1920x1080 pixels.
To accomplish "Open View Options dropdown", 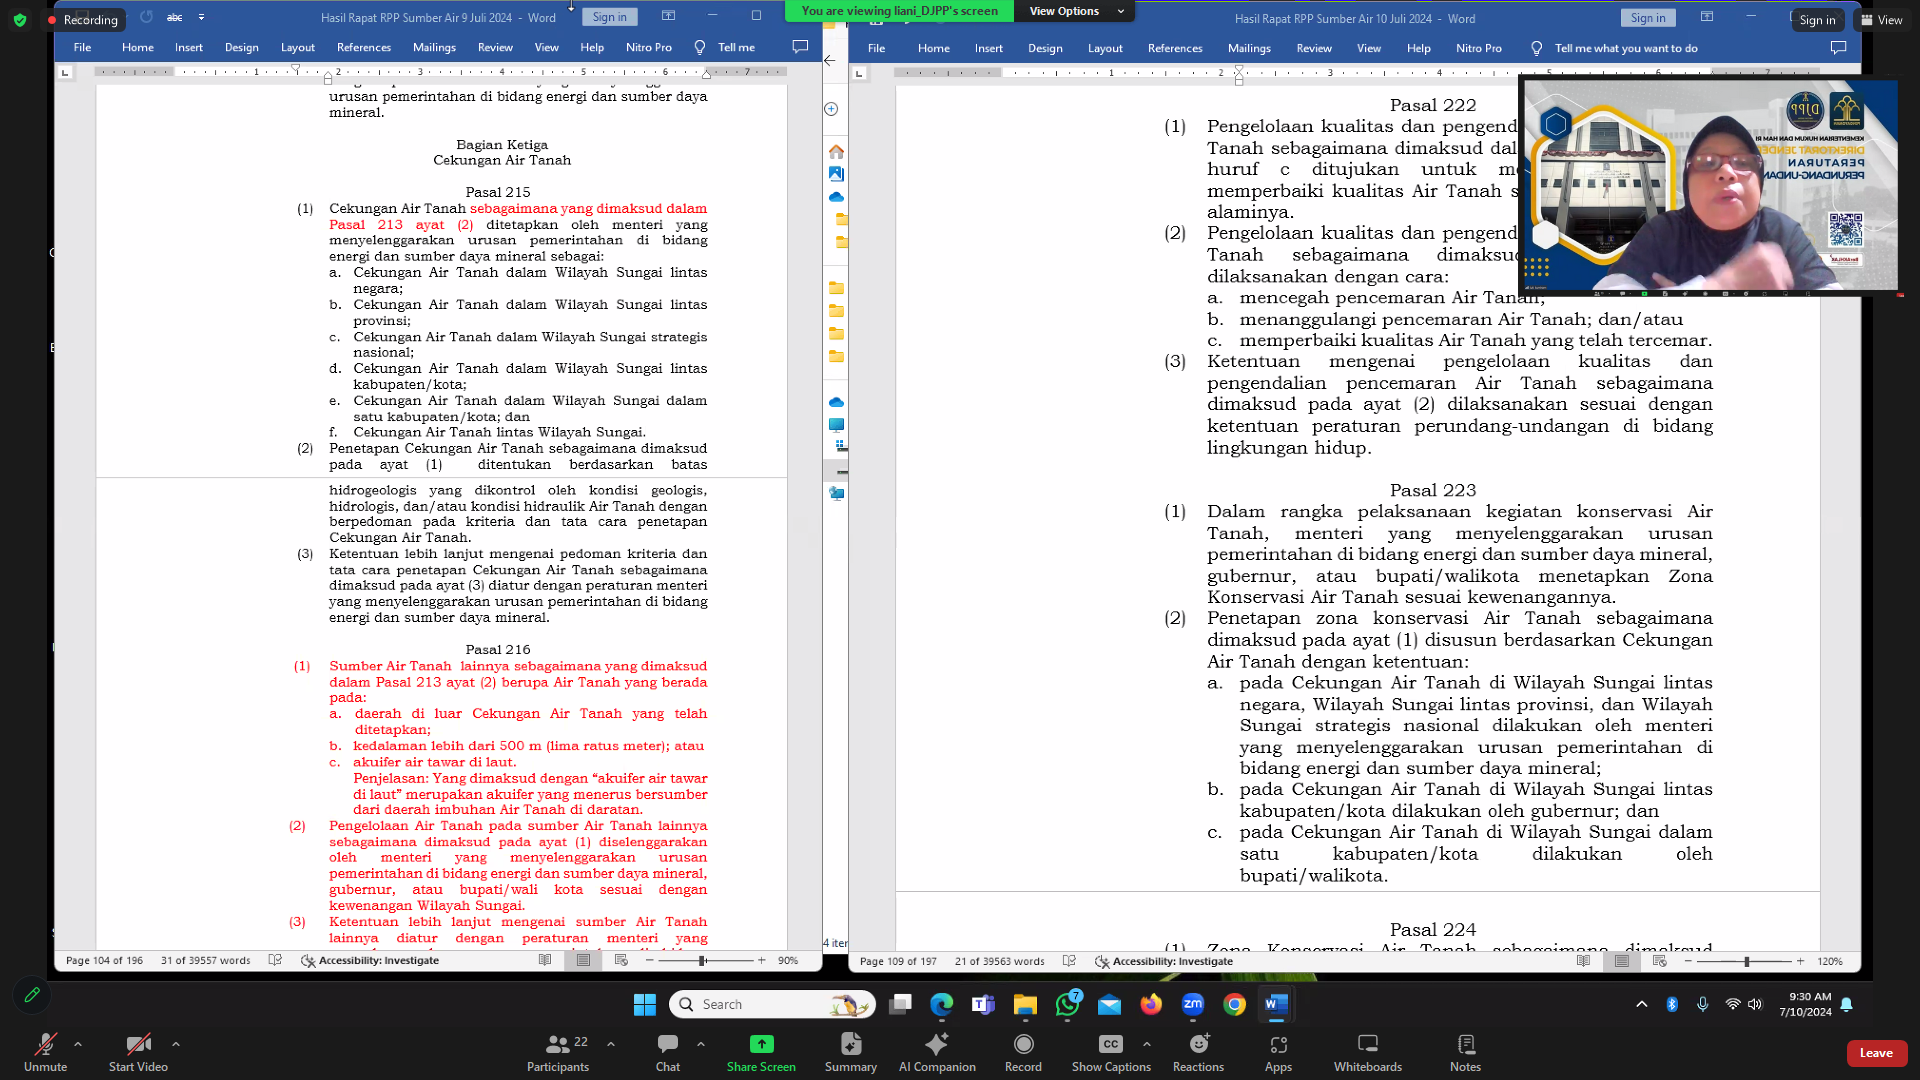I will (x=1076, y=11).
